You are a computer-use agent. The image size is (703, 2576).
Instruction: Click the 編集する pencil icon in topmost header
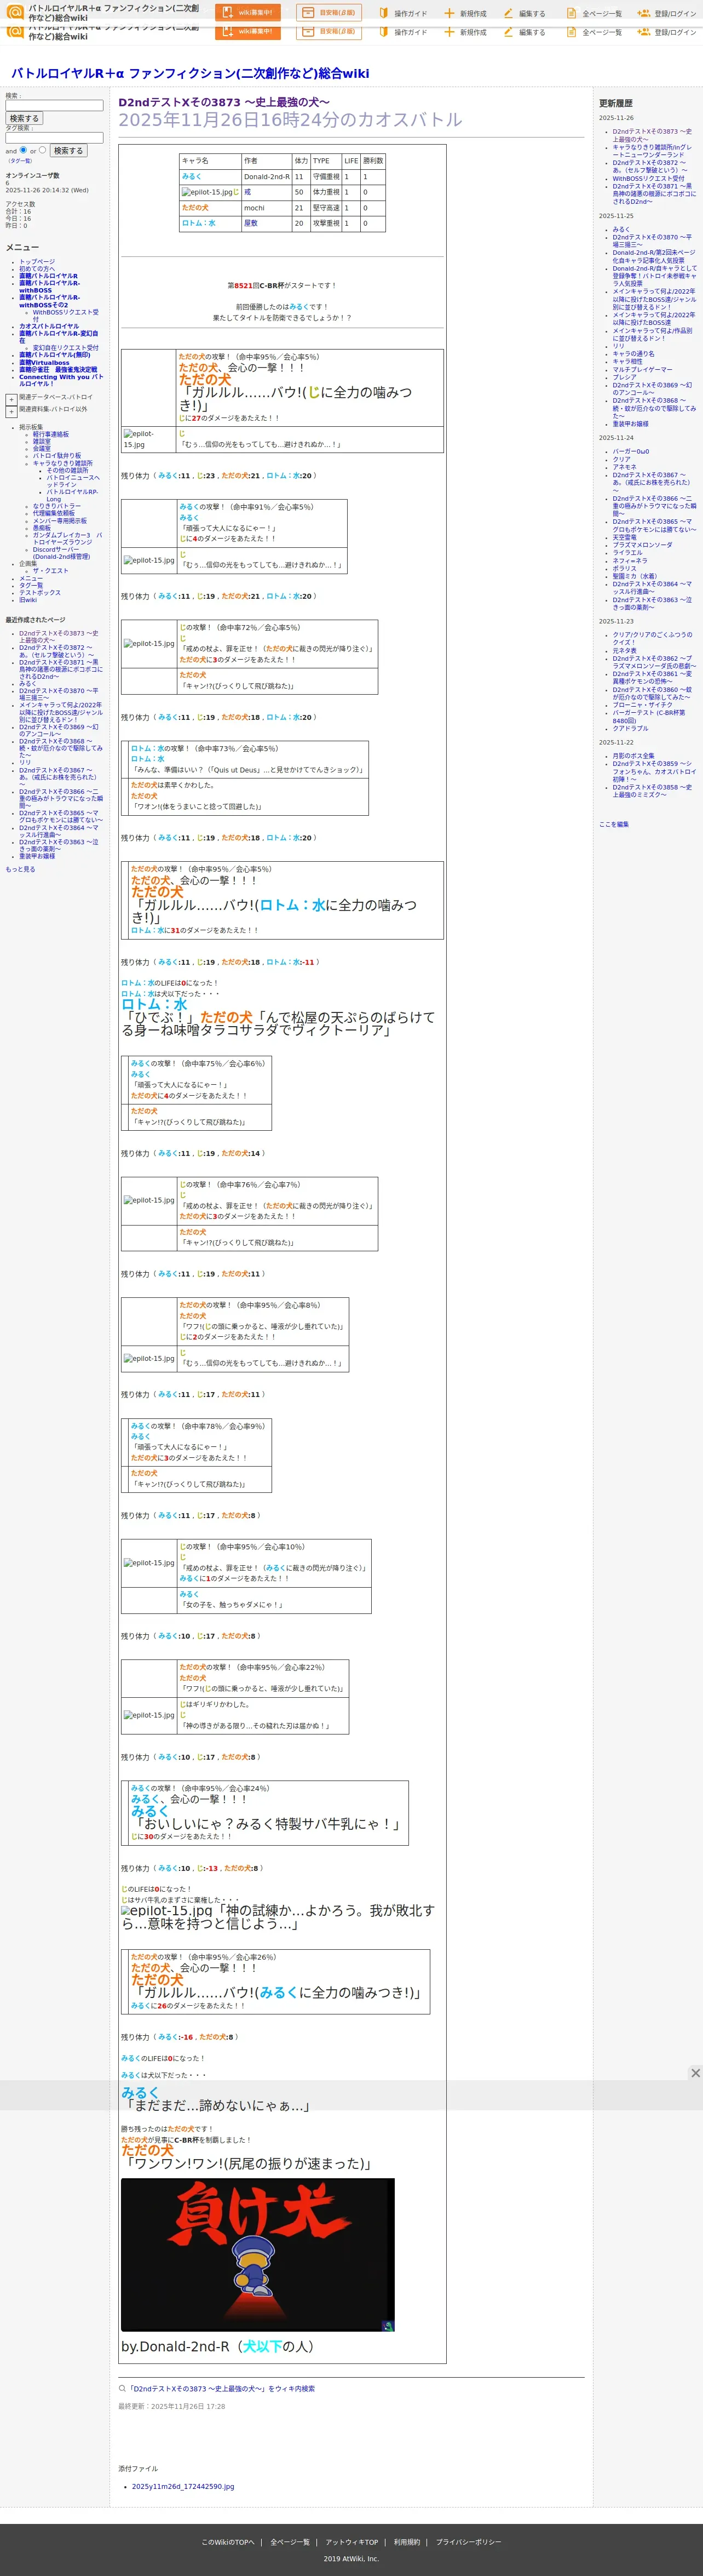[x=508, y=14]
